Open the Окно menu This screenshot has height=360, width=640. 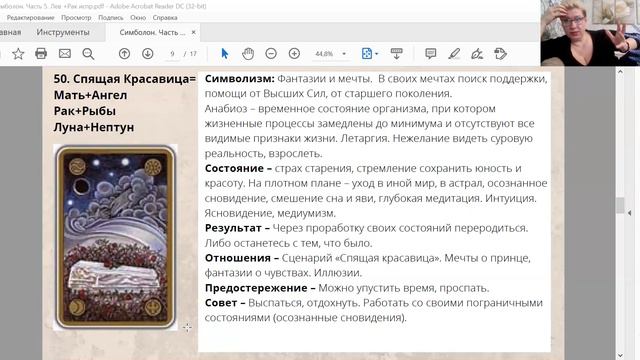pos(138,18)
